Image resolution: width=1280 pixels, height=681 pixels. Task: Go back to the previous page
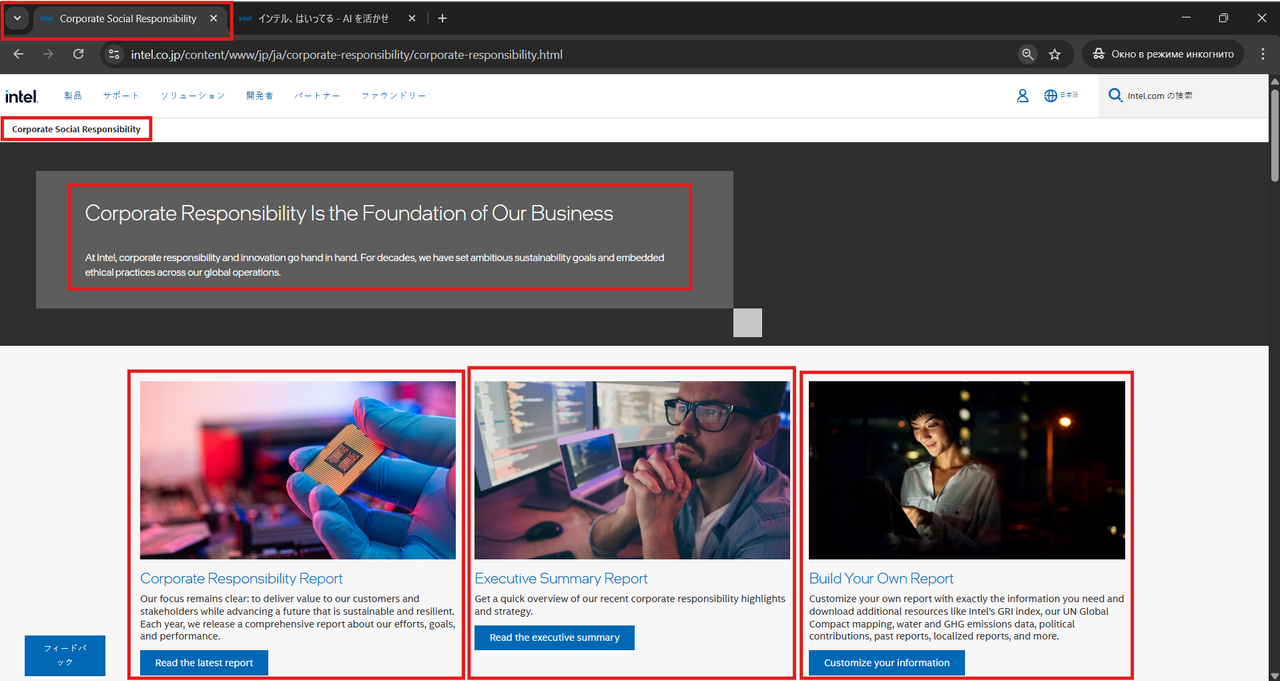pos(19,54)
